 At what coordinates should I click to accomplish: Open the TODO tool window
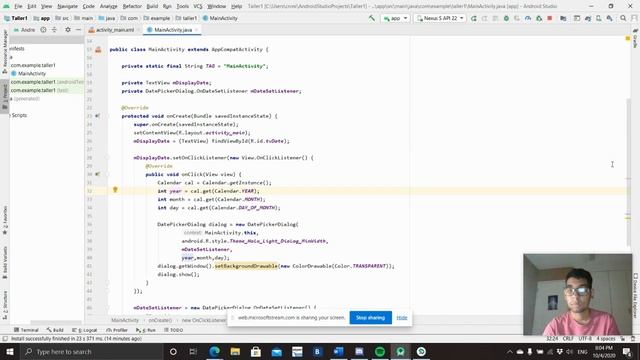173,330
